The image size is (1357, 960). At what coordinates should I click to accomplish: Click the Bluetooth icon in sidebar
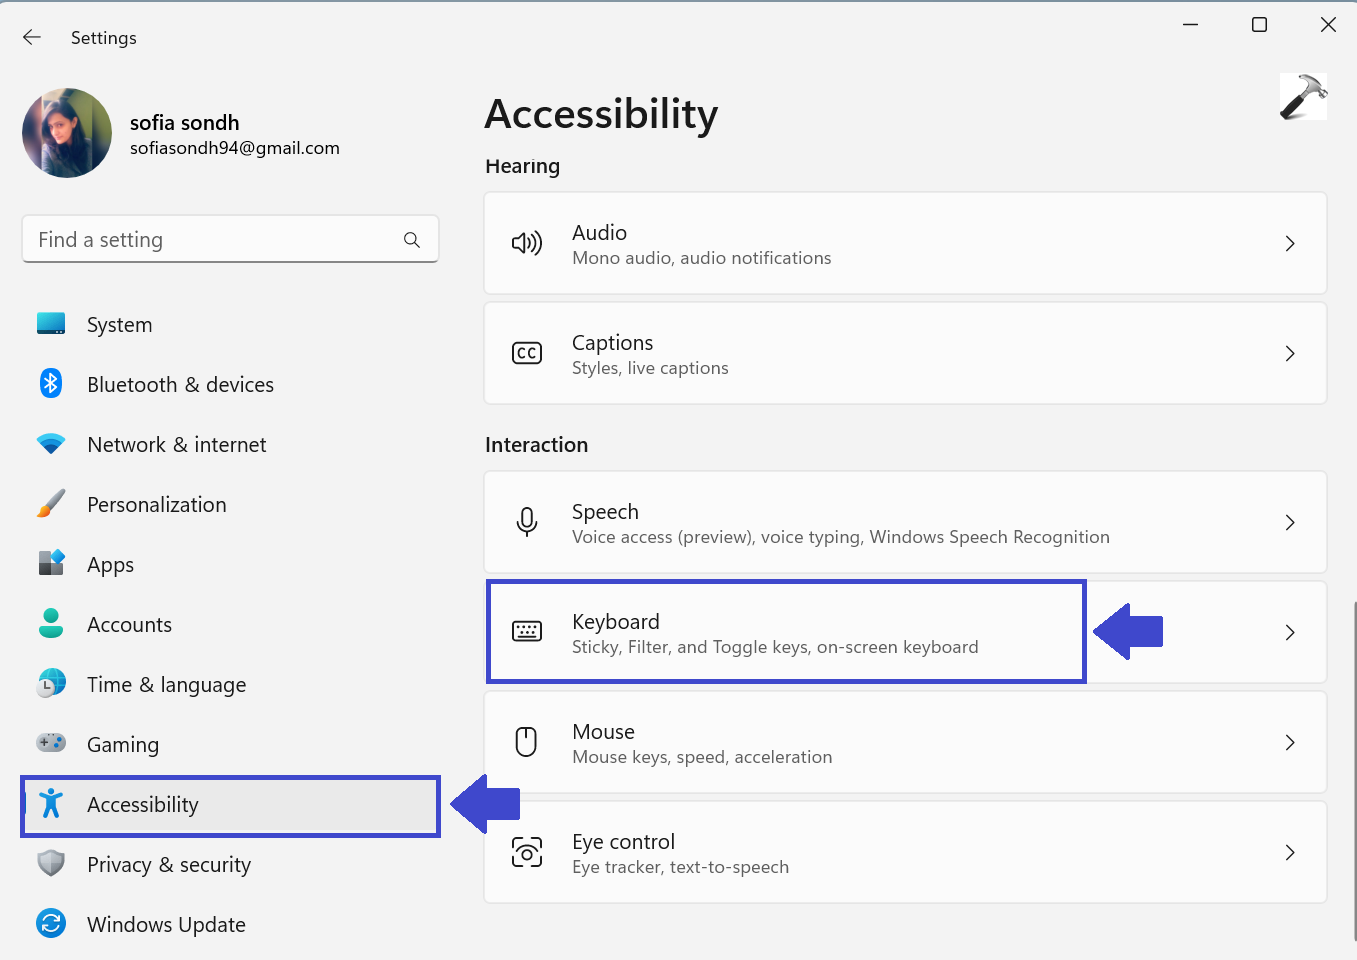tap(51, 384)
